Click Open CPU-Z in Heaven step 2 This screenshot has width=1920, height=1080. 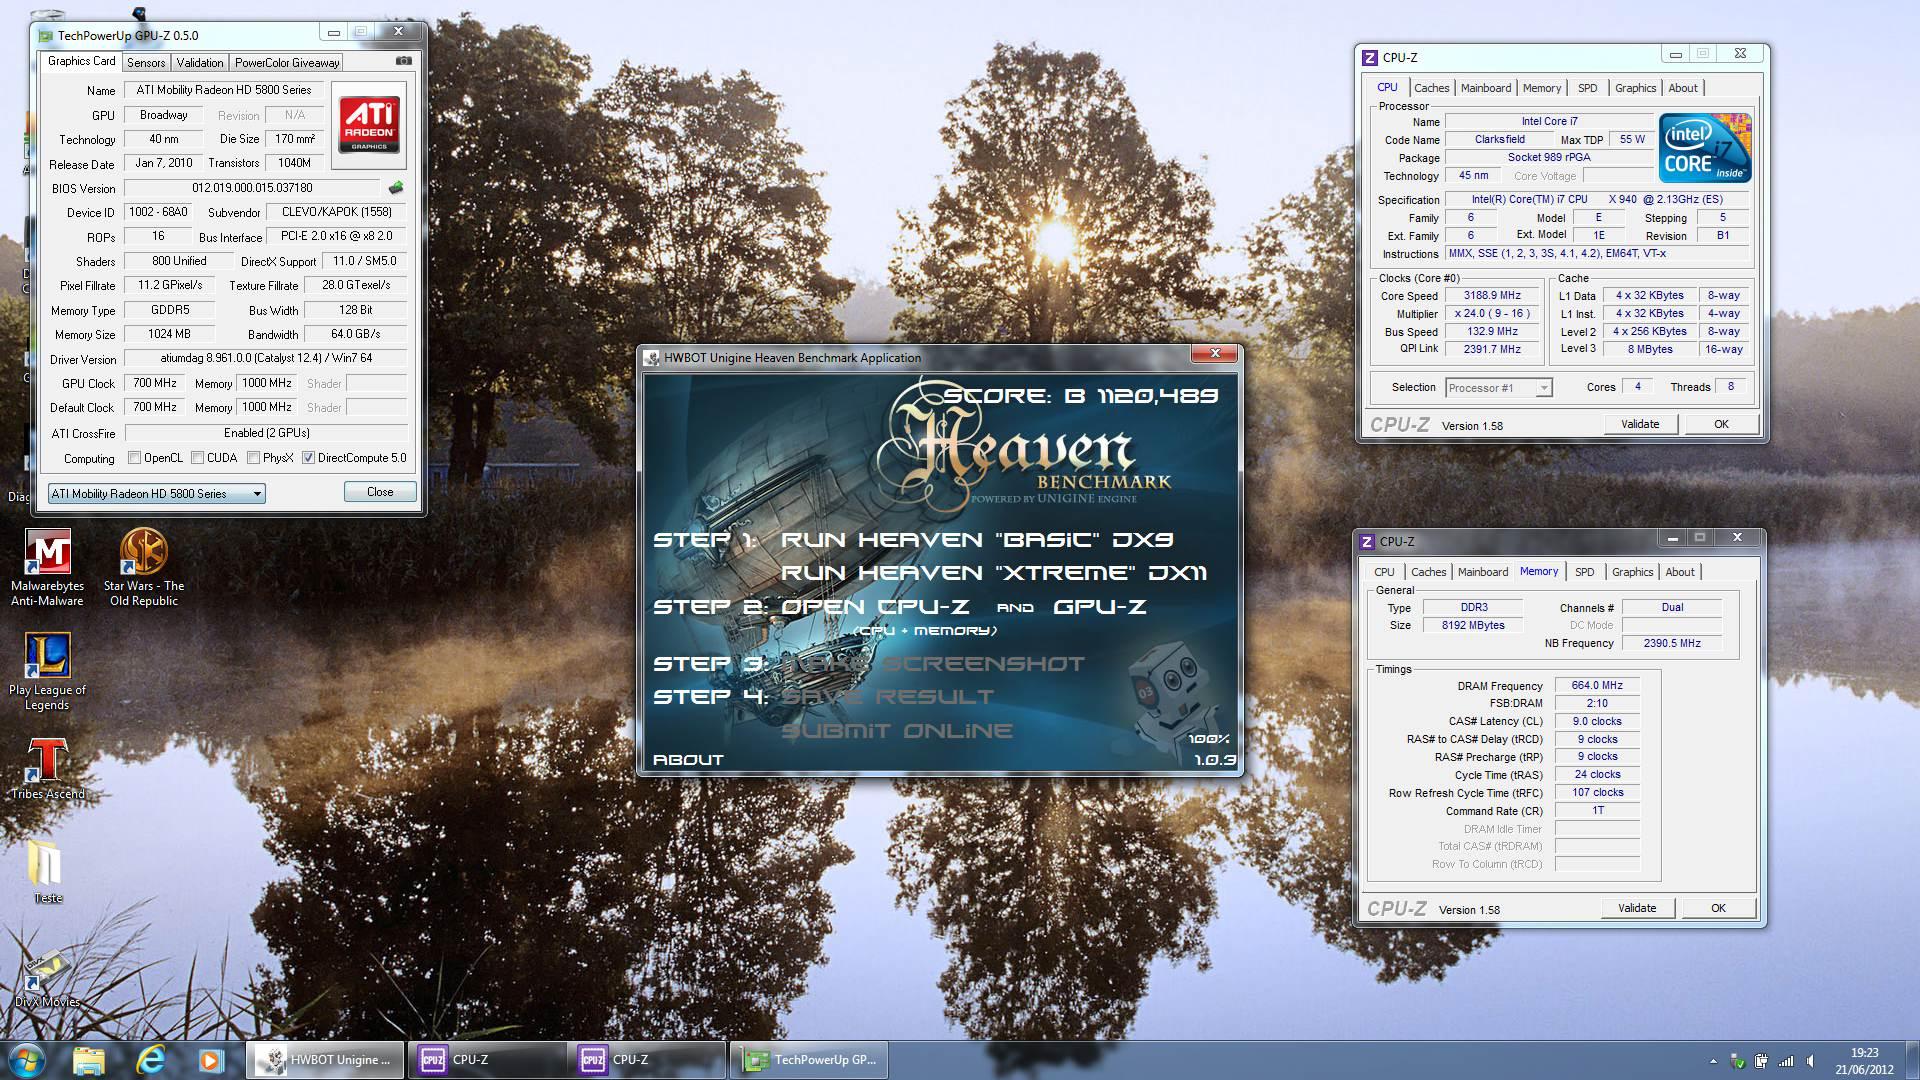[x=875, y=607]
